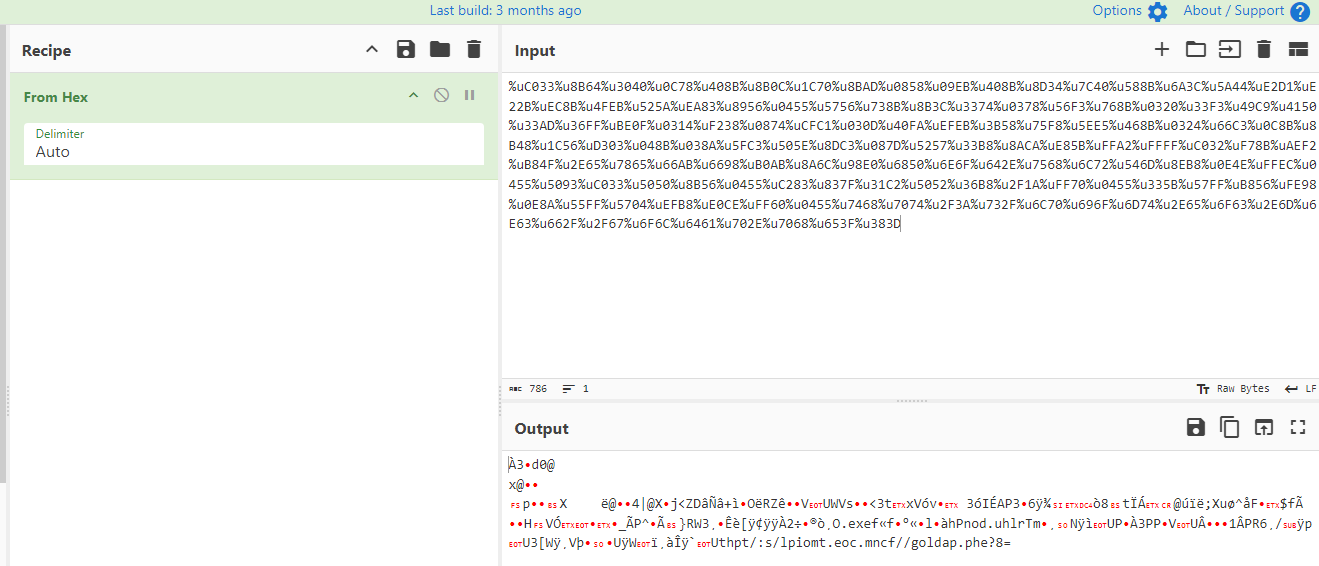Maximise the output pane

1298,428
